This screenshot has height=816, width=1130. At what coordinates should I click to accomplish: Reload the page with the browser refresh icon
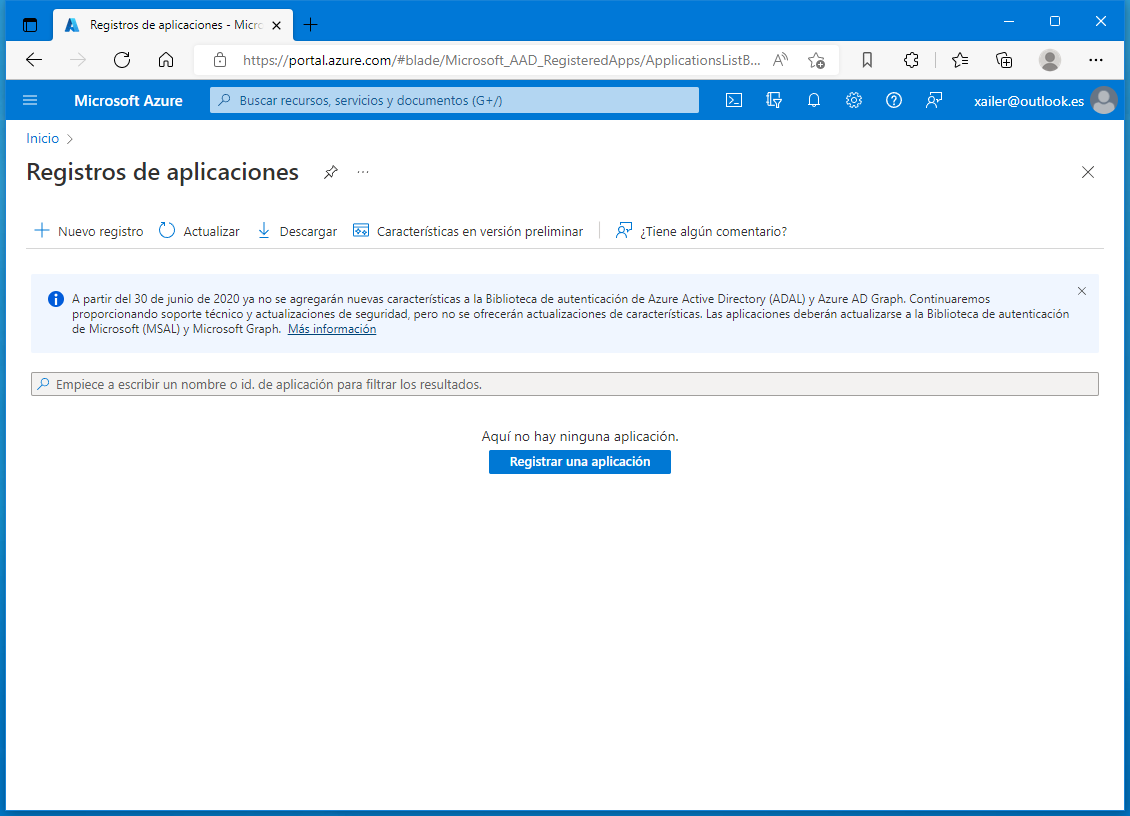122,60
